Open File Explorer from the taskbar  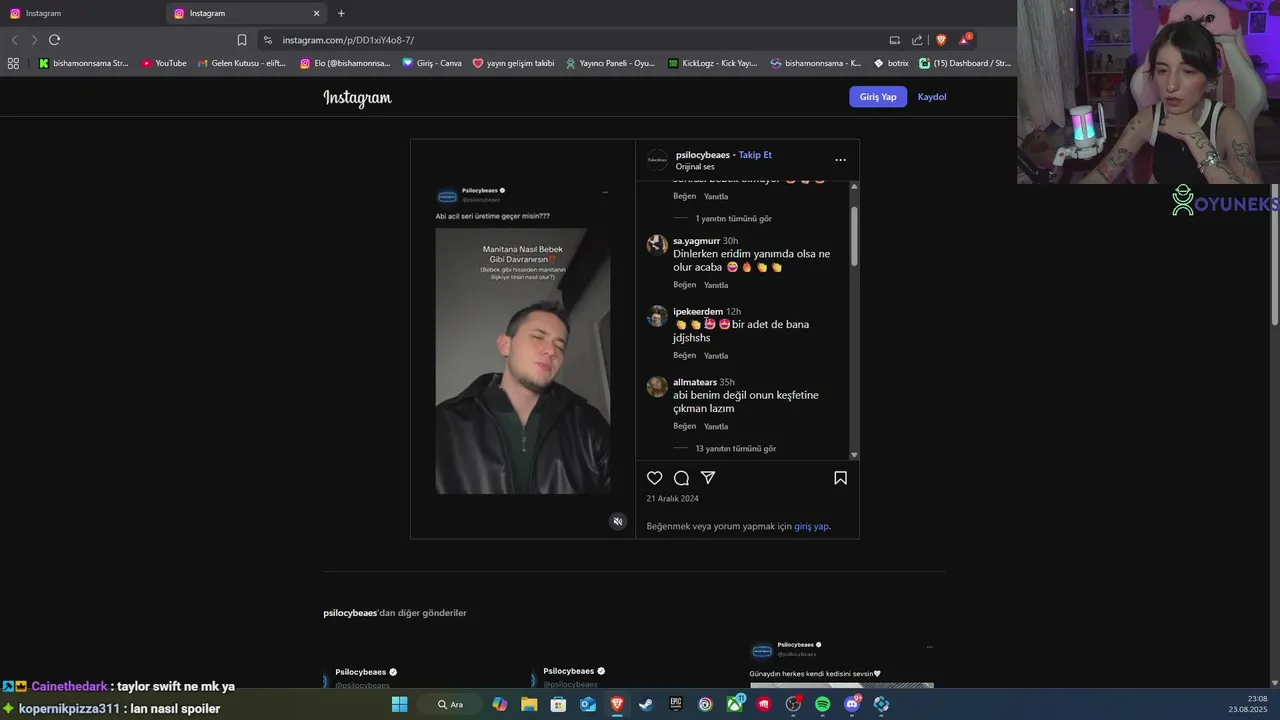coord(529,704)
